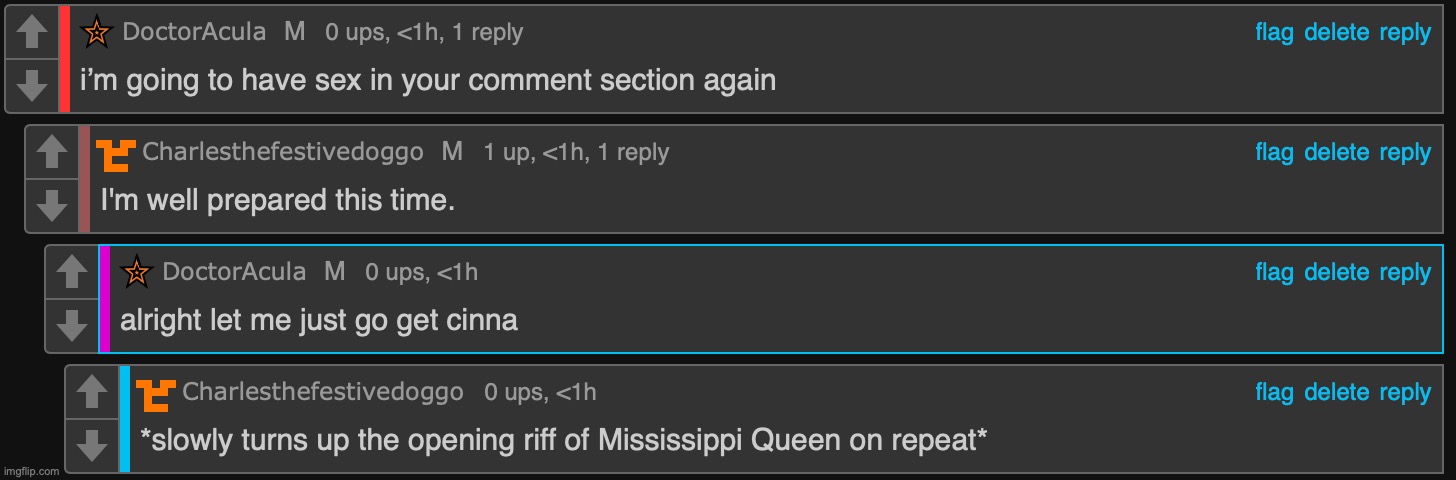The image size is (1456, 480).
Task: Delete the "I'm well prepared this time" comment
Action: pyautogui.click(x=1336, y=152)
